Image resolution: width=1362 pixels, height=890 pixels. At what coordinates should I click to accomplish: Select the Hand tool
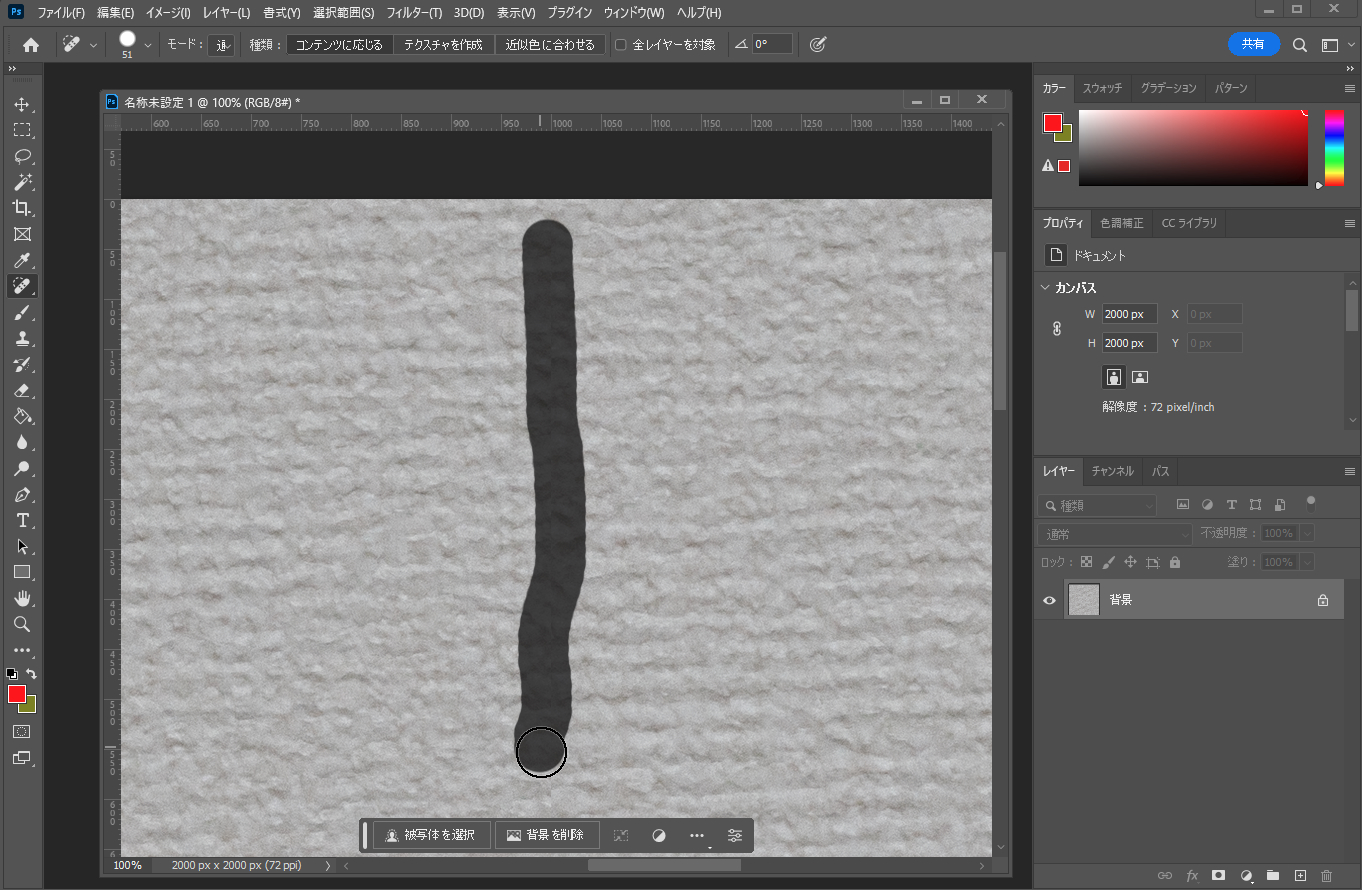[x=22, y=598]
